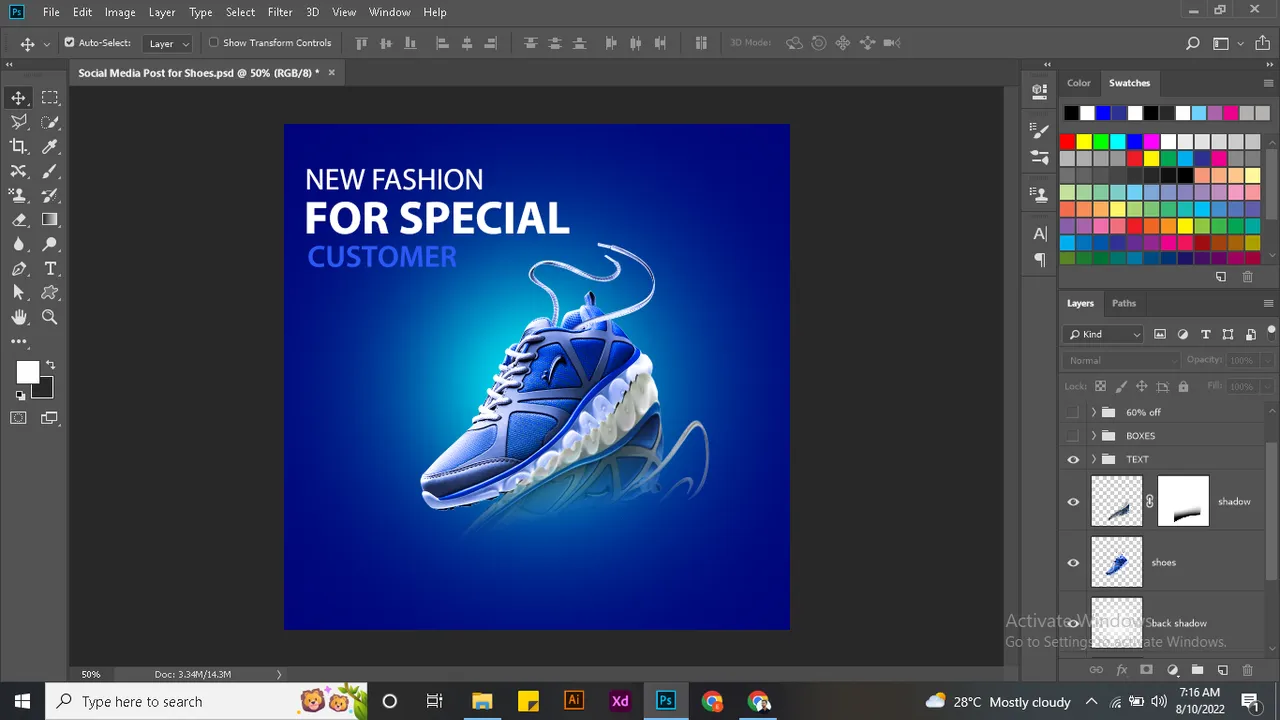Viewport: 1280px width, 720px height.
Task: Select the Gradient tool
Action: [x=50, y=220]
